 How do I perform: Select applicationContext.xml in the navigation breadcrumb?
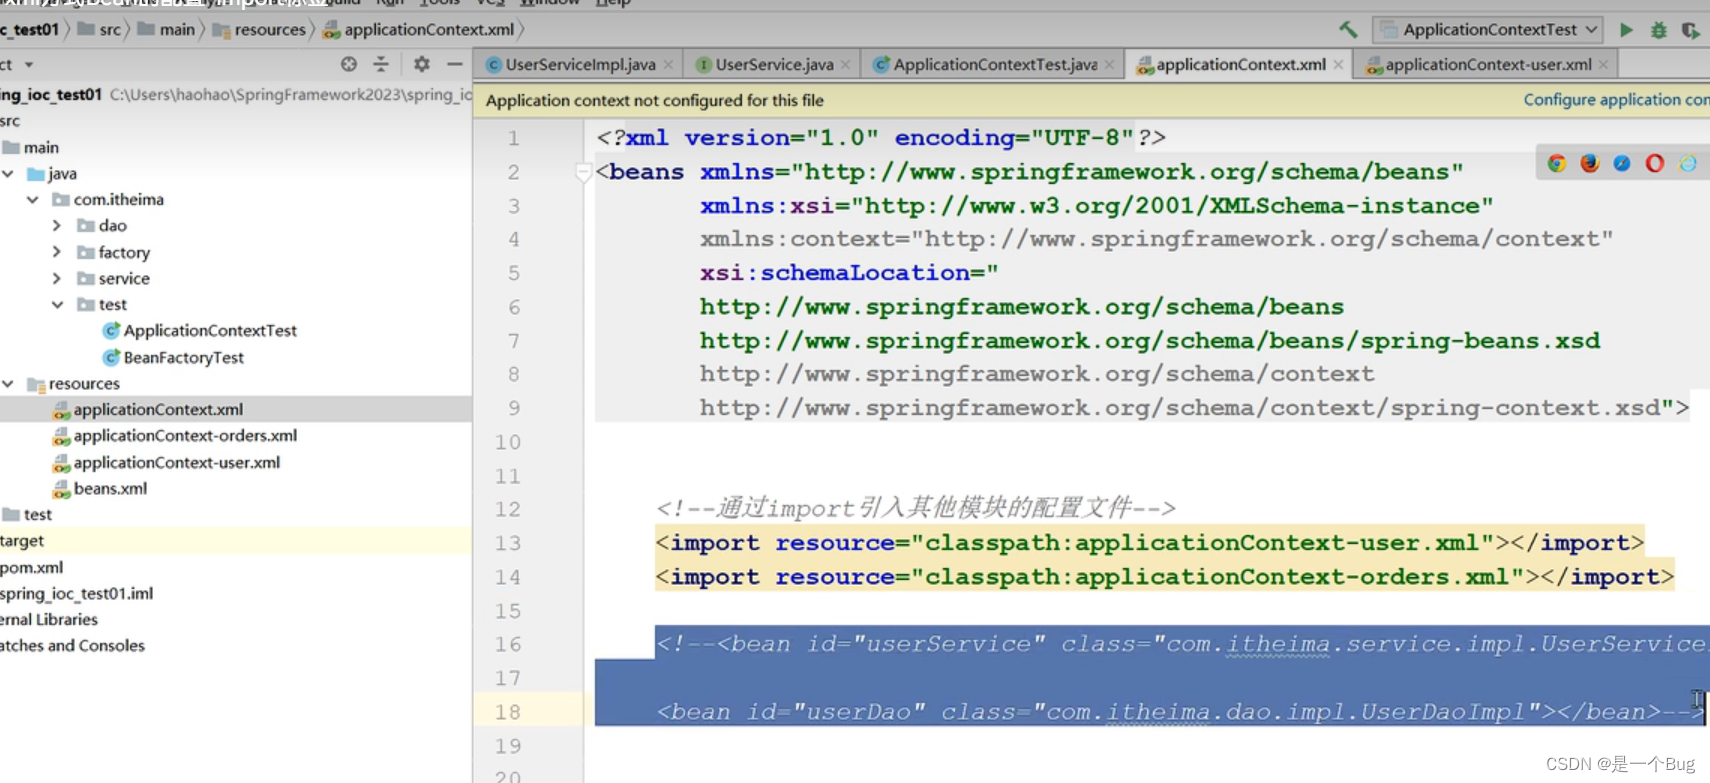[418, 30]
